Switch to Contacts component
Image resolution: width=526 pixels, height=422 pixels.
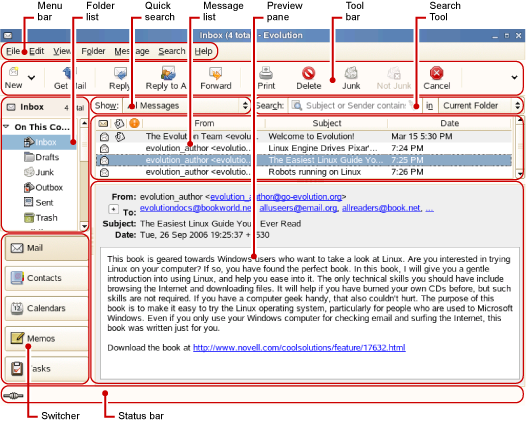point(46,278)
